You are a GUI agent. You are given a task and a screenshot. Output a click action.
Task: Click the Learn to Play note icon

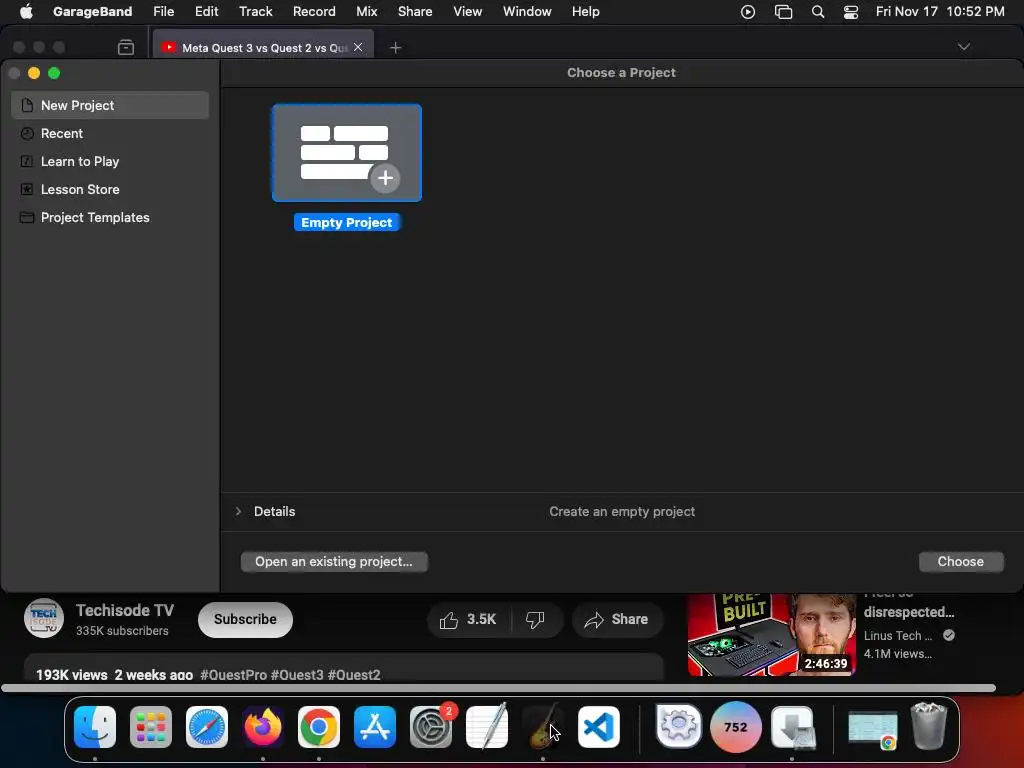(x=27, y=161)
